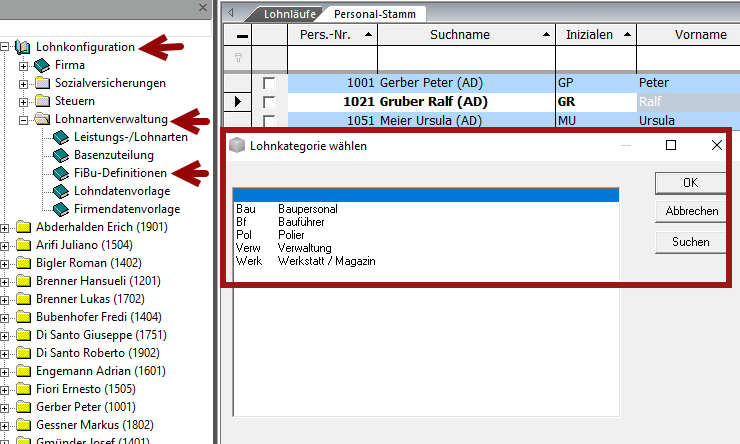Image resolution: width=740 pixels, height=444 pixels.
Task: Click the FiBu-Definitionen book icon
Action: [60, 173]
